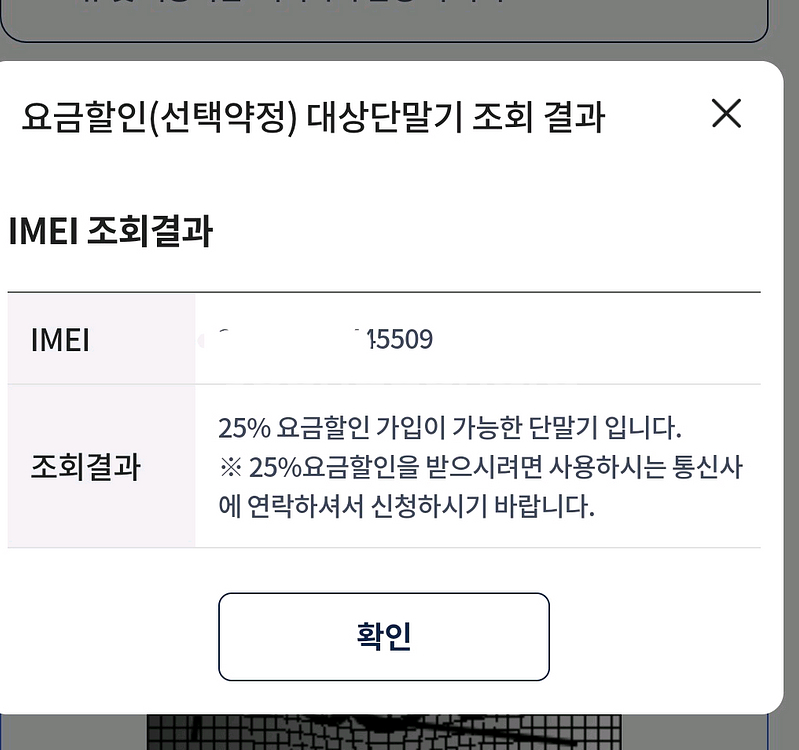This screenshot has height=750, width=799.
Task: Click the dimmed backdrop left of the patterned image
Action: pyautogui.click(x=70, y=732)
